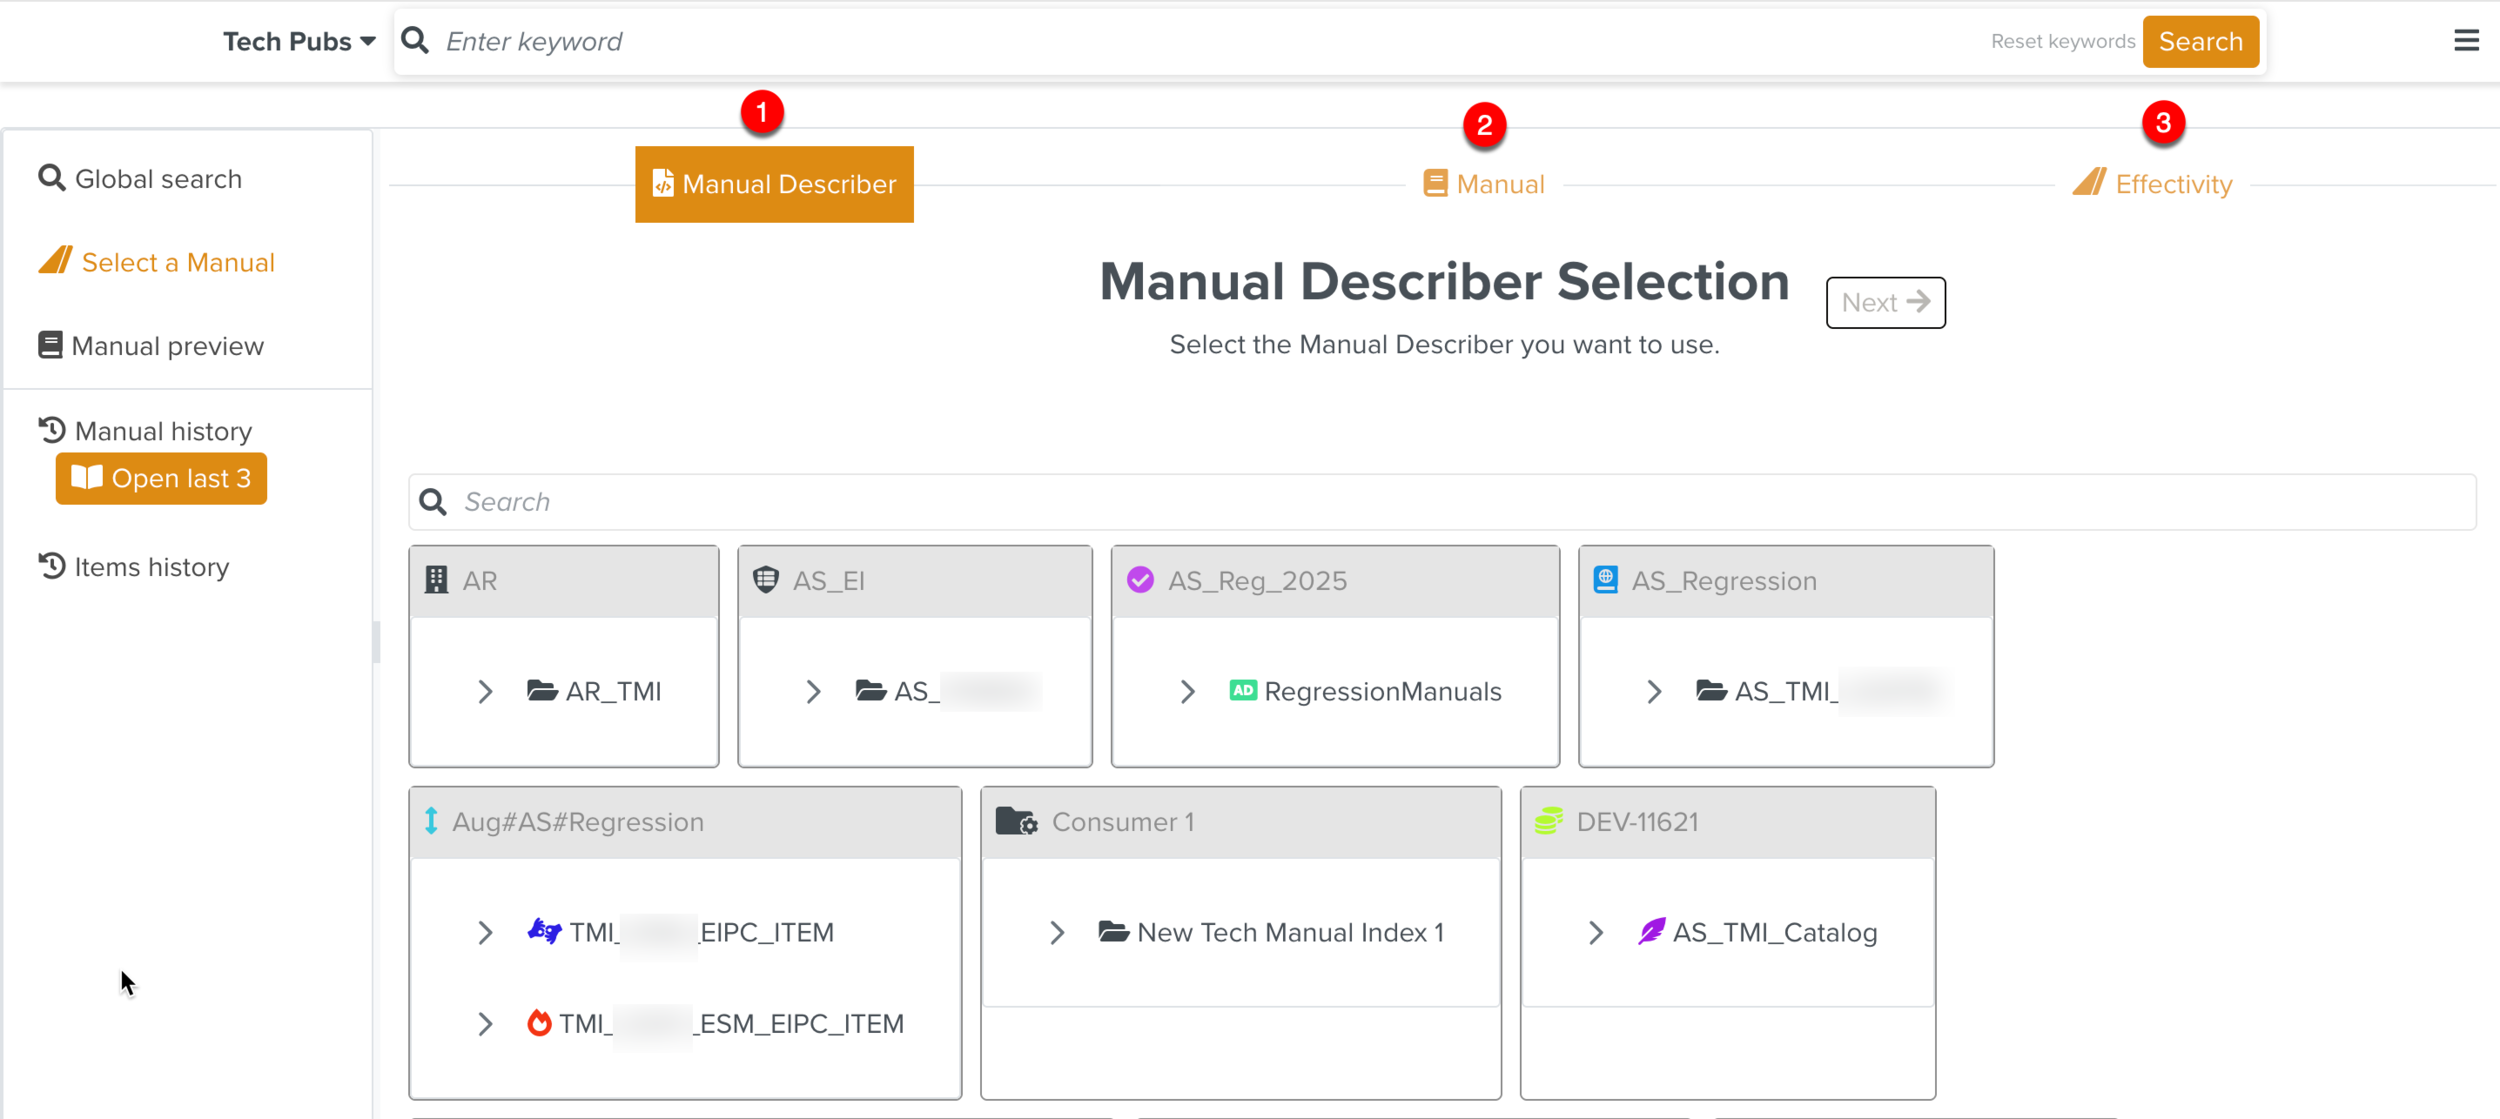This screenshot has width=2500, height=1119.
Task: Open Manual preview in sidebar
Action: [151, 345]
